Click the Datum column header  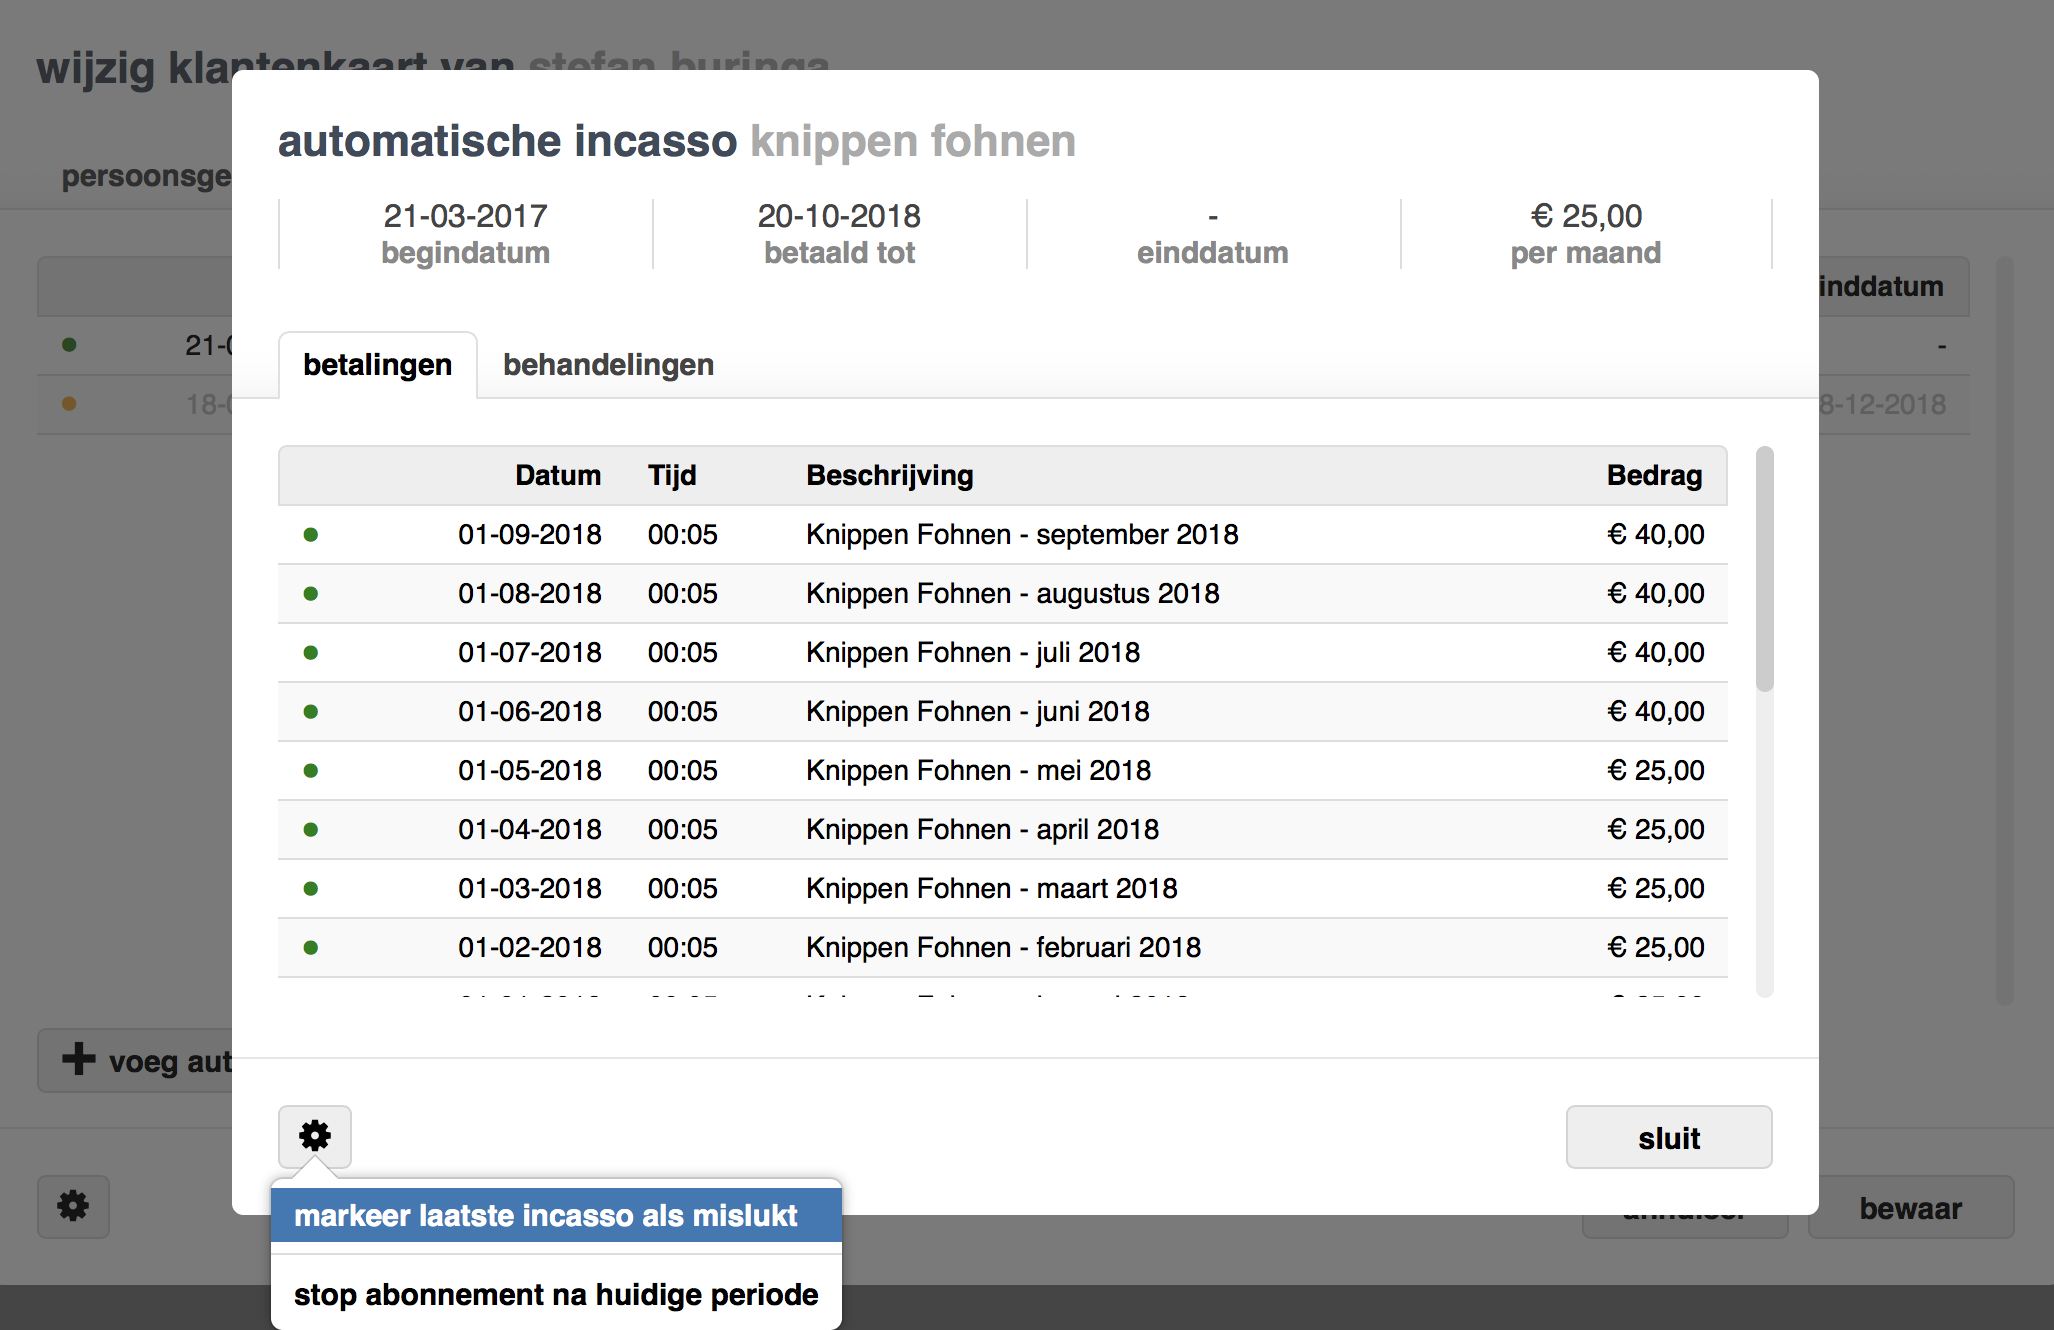tap(558, 475)
